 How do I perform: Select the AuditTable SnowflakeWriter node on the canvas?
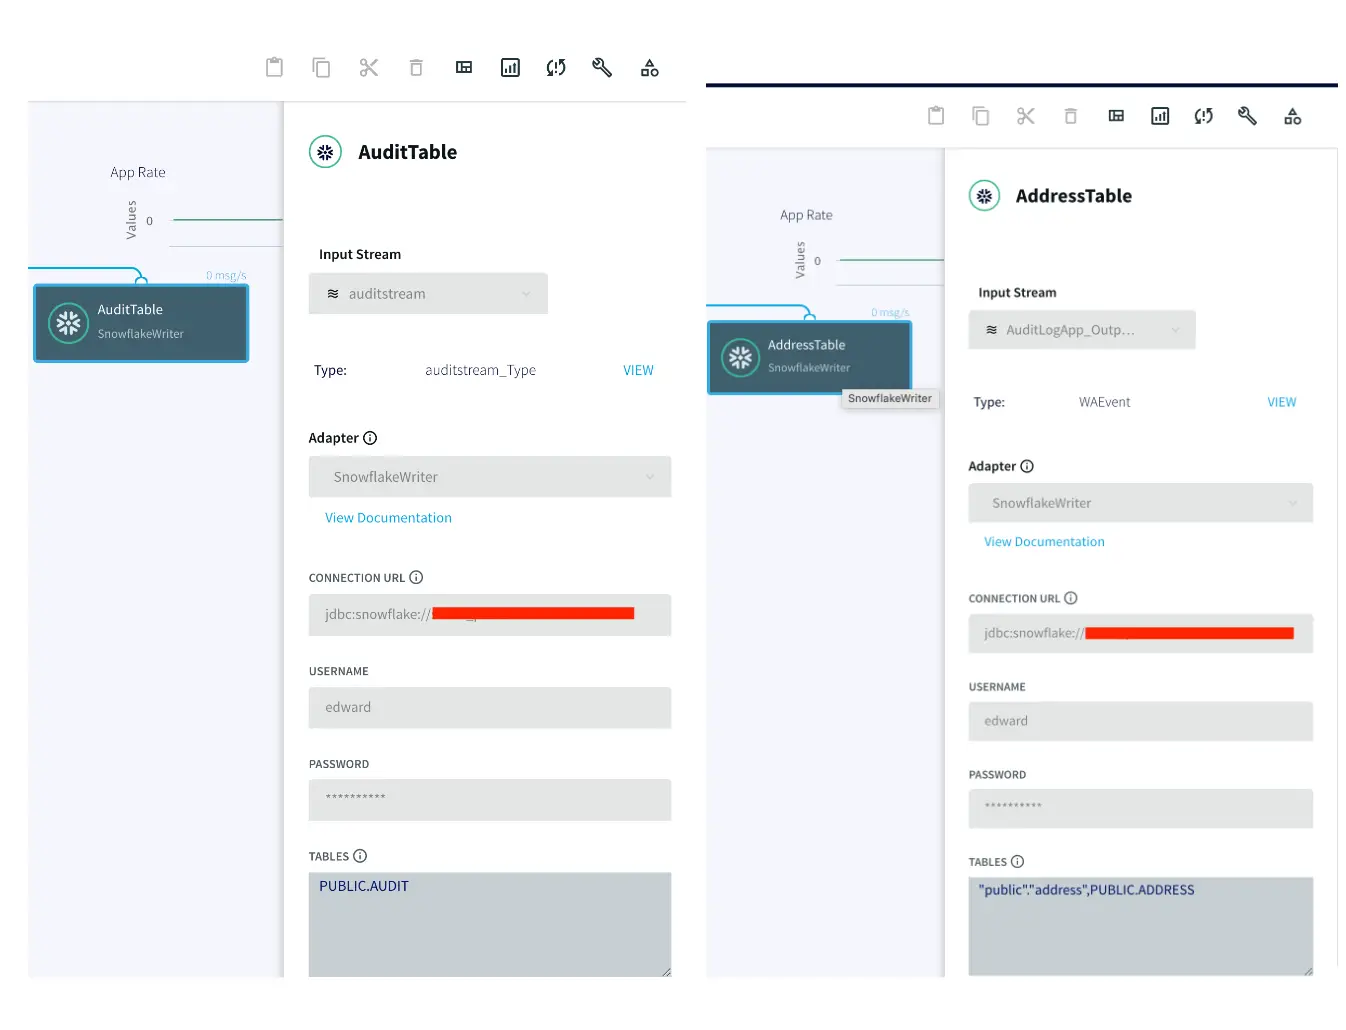pos(141,323)
